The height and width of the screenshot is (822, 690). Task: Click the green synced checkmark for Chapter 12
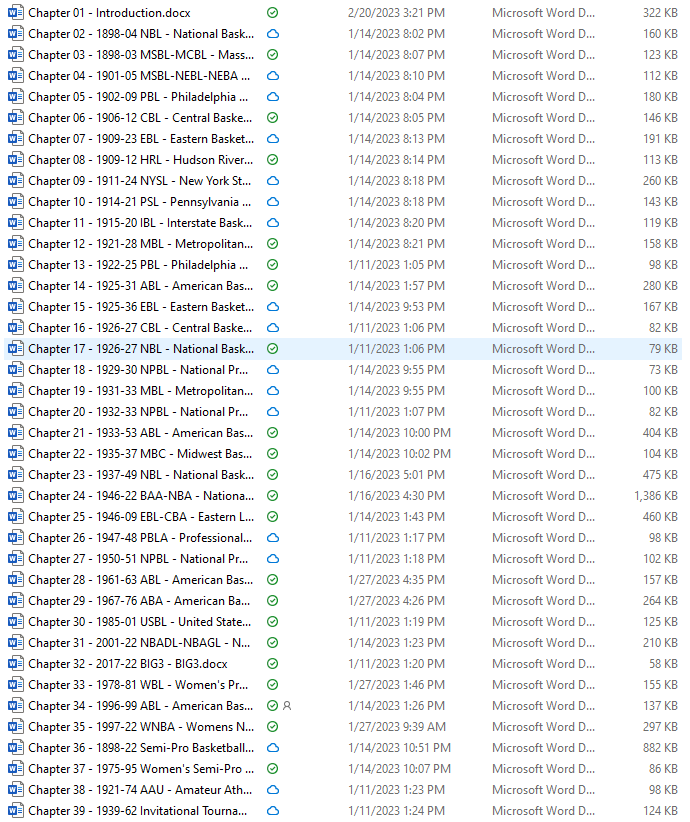click(x=273, y=244)
